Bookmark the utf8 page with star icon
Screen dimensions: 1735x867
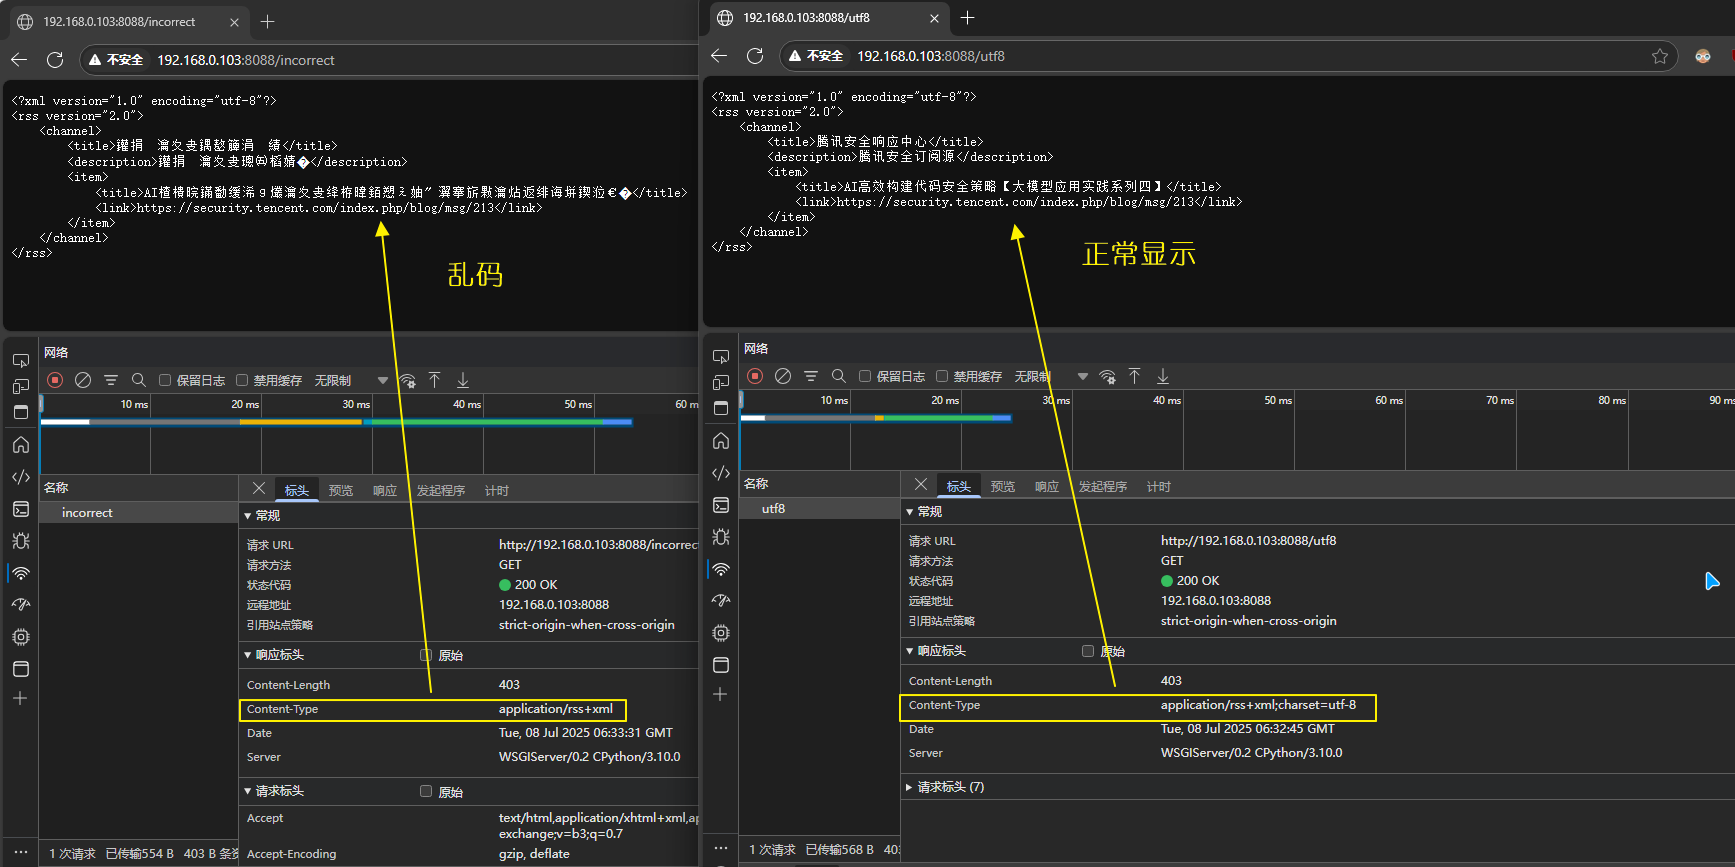[x=1660, y=56]
